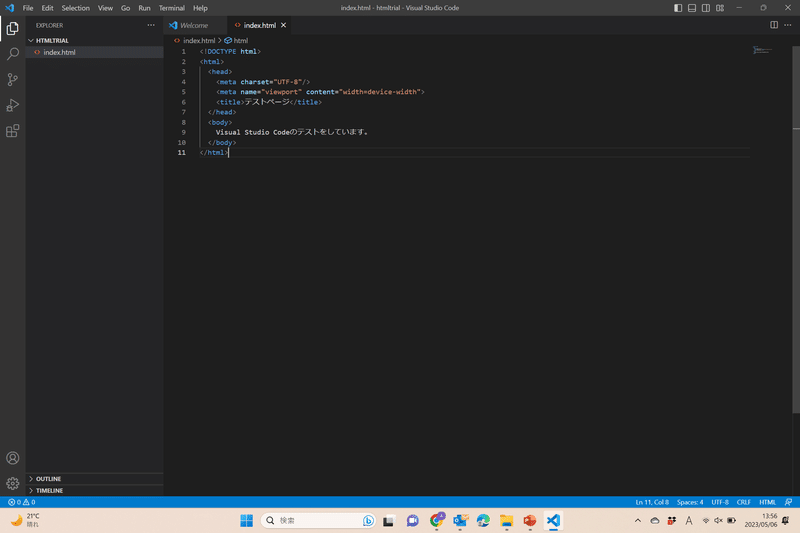This screenshot has width=800, height=533.
Task: Click the html element in the breadcrumb
Action: pyautogui.click(x=240, y=40)
